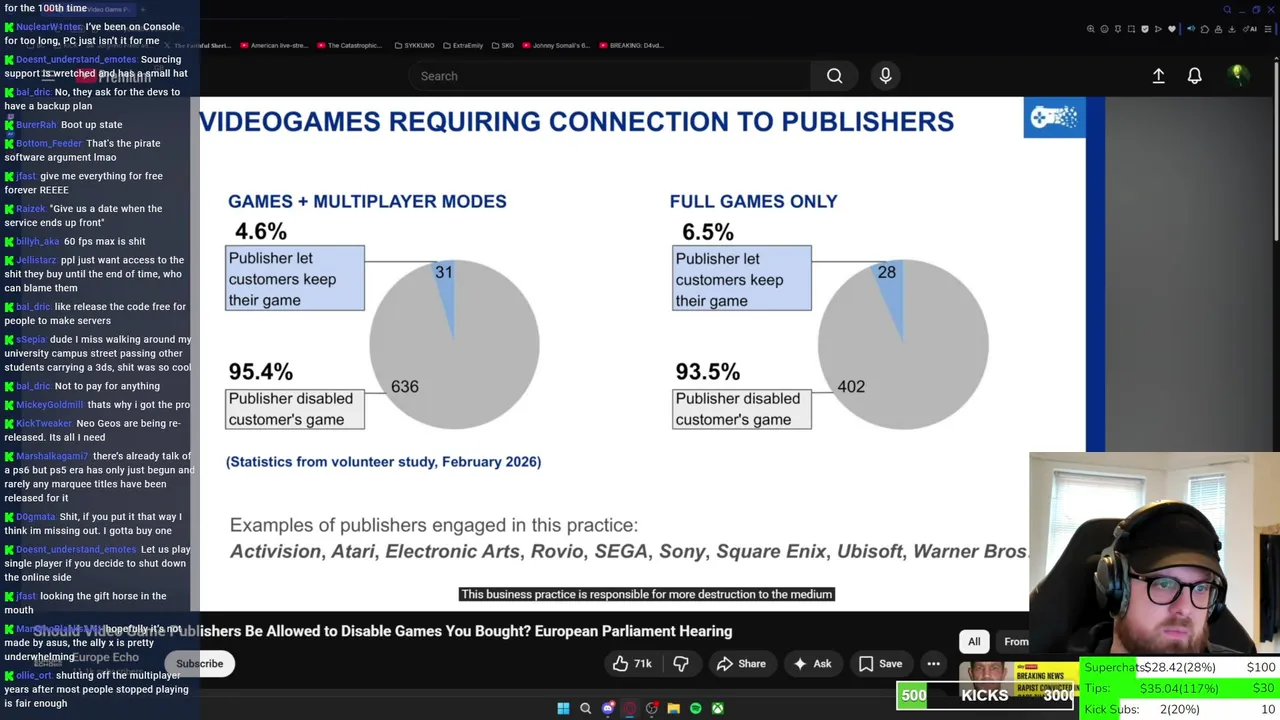
Task: Click the KICKS 500 goal bar
Action: point(987,695)
